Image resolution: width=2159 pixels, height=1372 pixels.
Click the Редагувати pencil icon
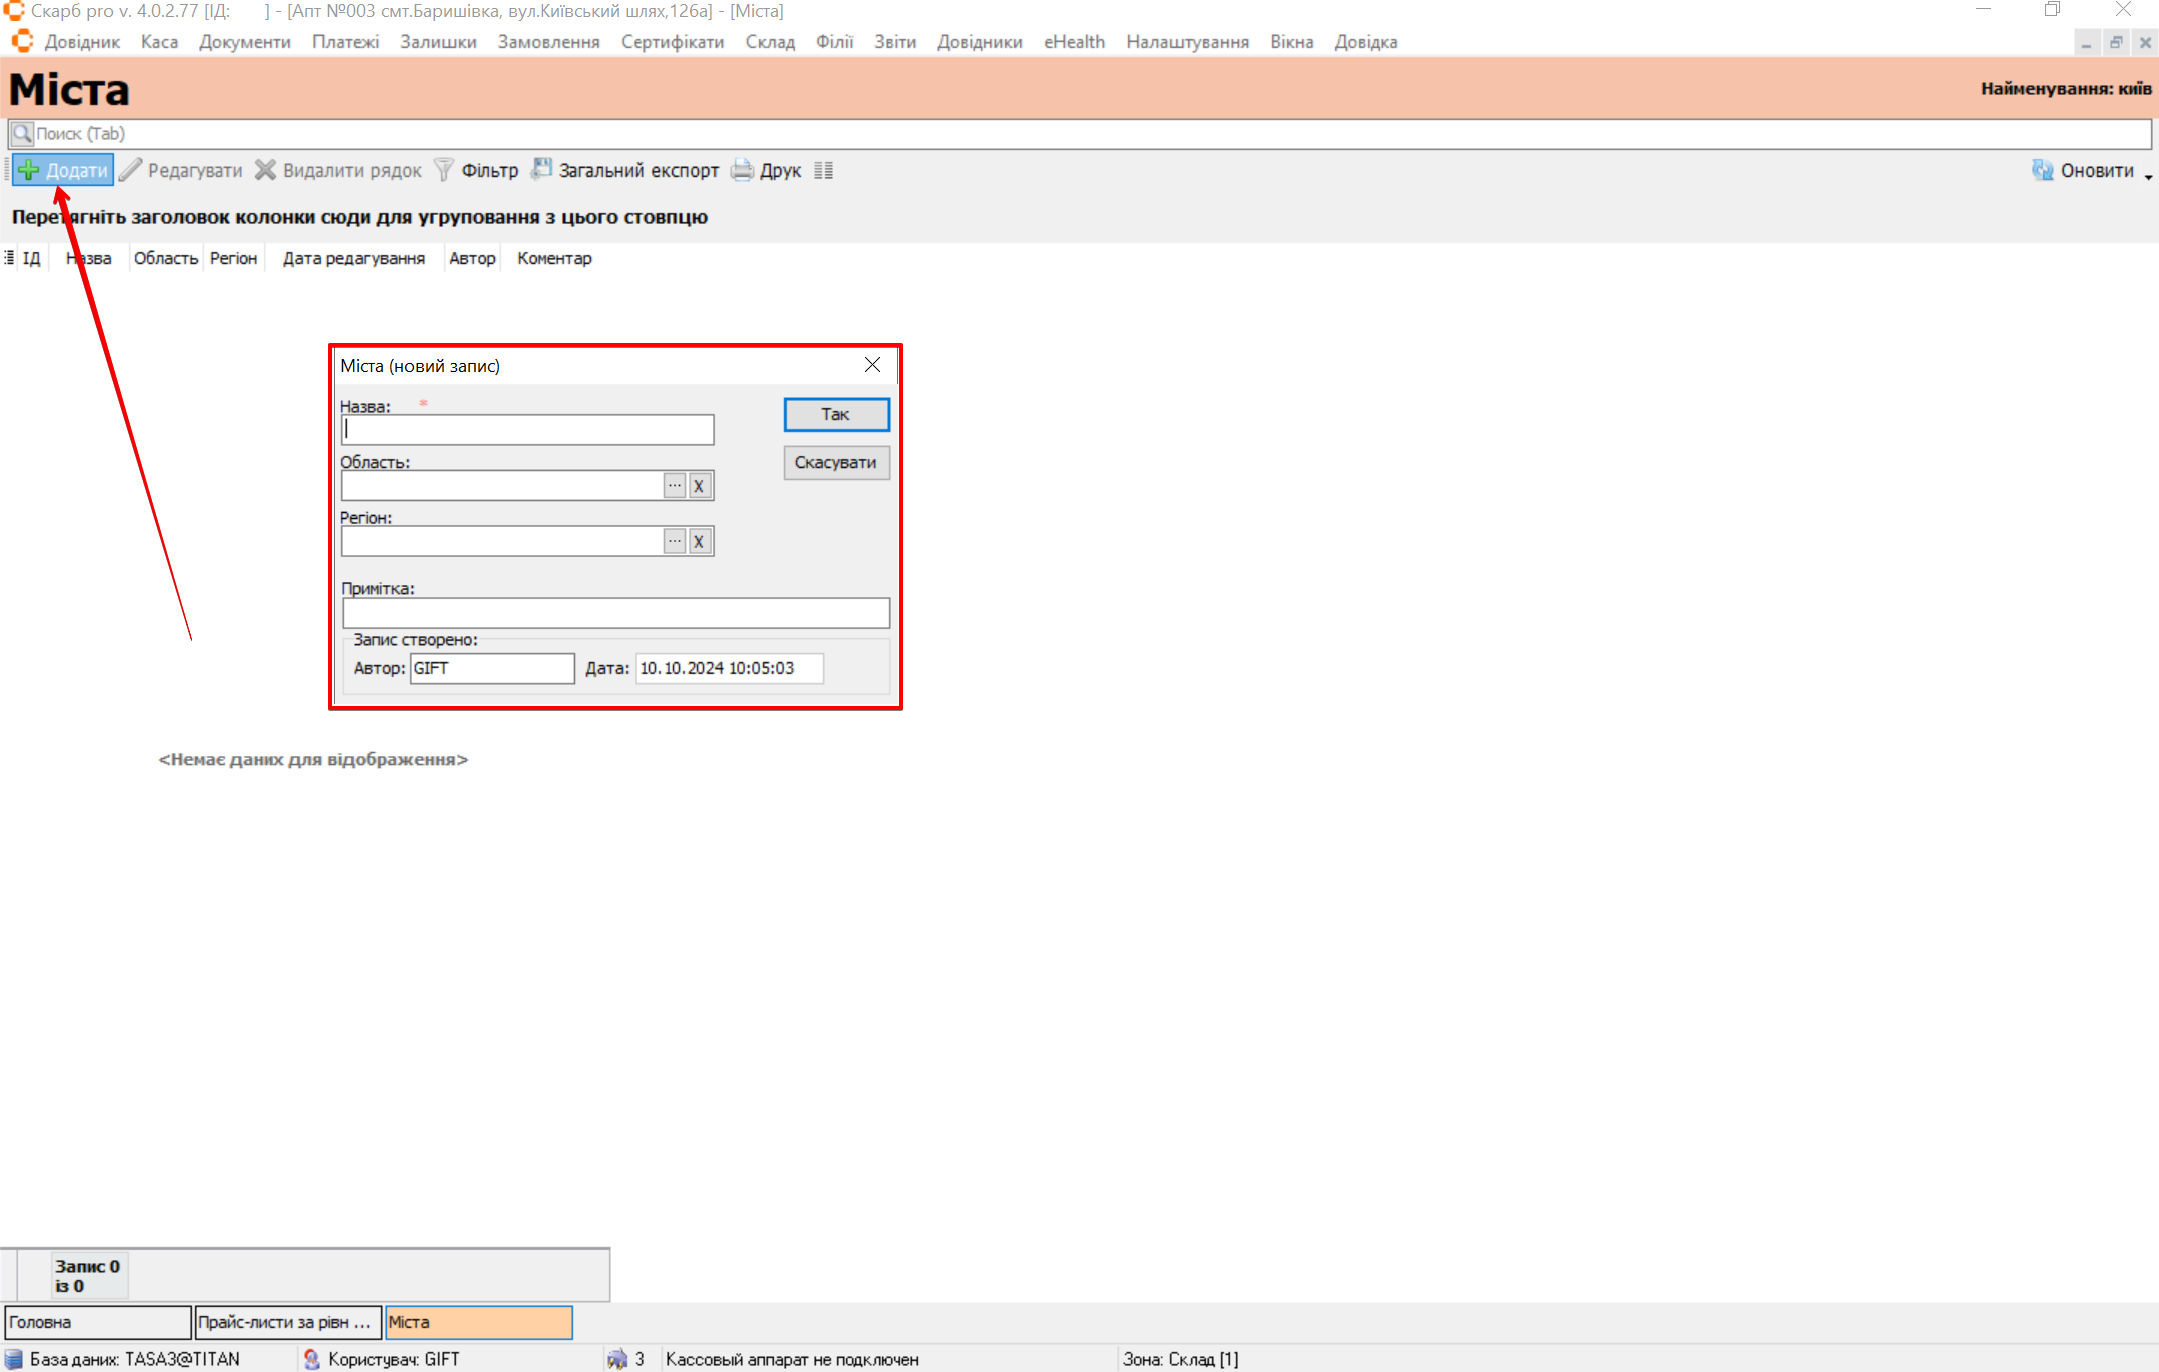coord(131,170)
